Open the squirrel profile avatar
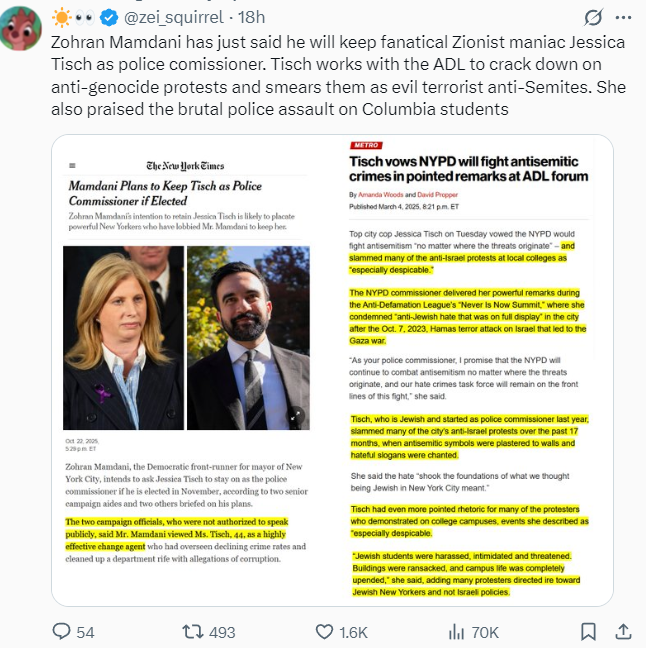Image resolution: width=646 pixels, height=648 pixels. click(20, 29)
